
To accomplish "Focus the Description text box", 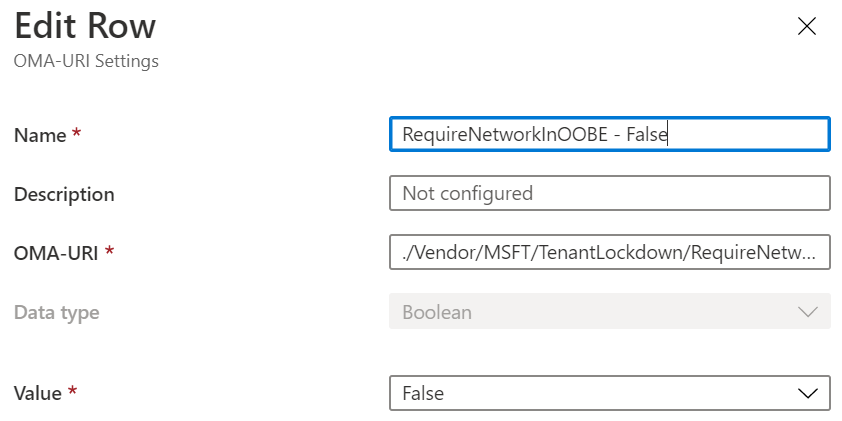I will point(609,193).
